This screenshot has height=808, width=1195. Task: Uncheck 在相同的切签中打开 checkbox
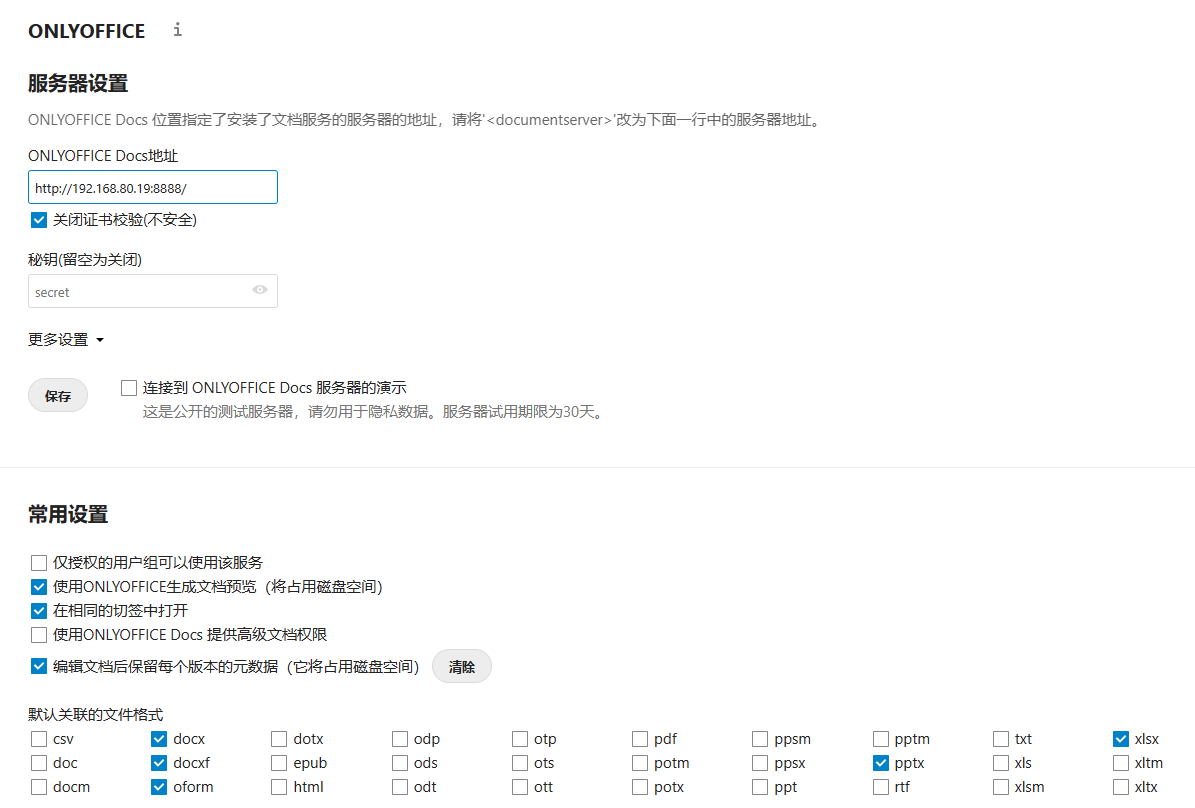[x=39, y=611]
